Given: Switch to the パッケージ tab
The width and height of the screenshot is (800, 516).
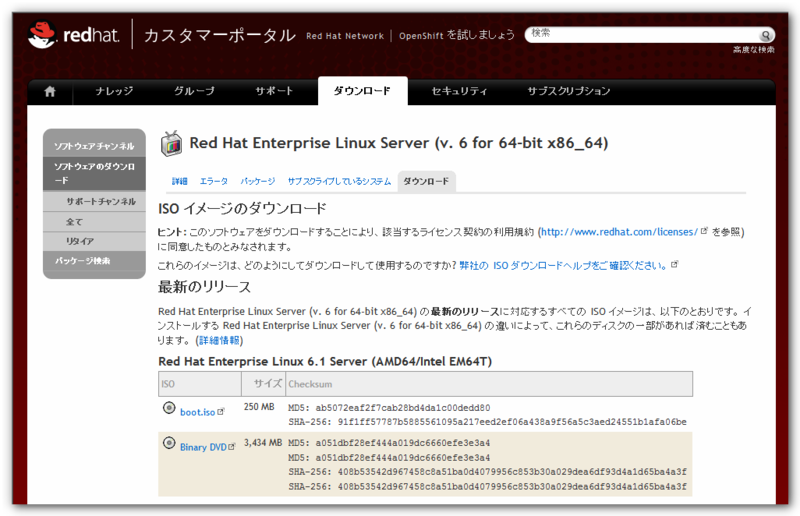Looking at the screenshot, I should coord(258,181).
